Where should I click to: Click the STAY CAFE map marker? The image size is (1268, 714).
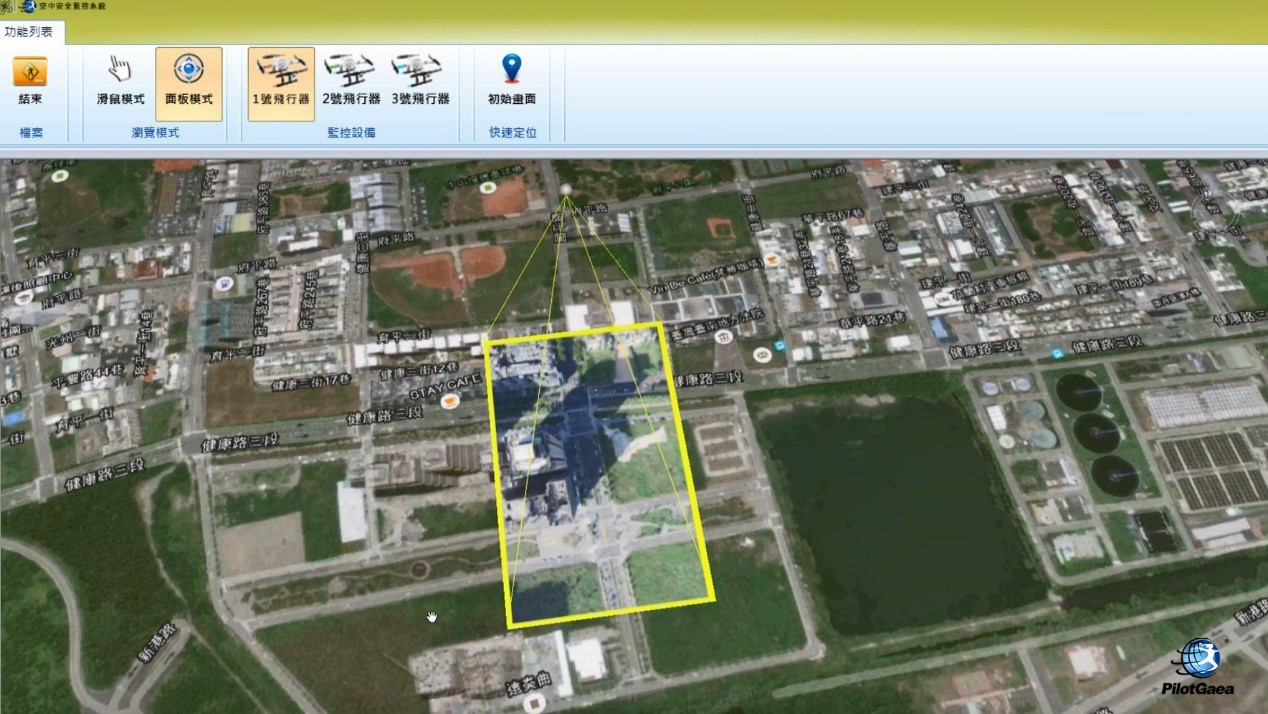[x=450, y=401]
